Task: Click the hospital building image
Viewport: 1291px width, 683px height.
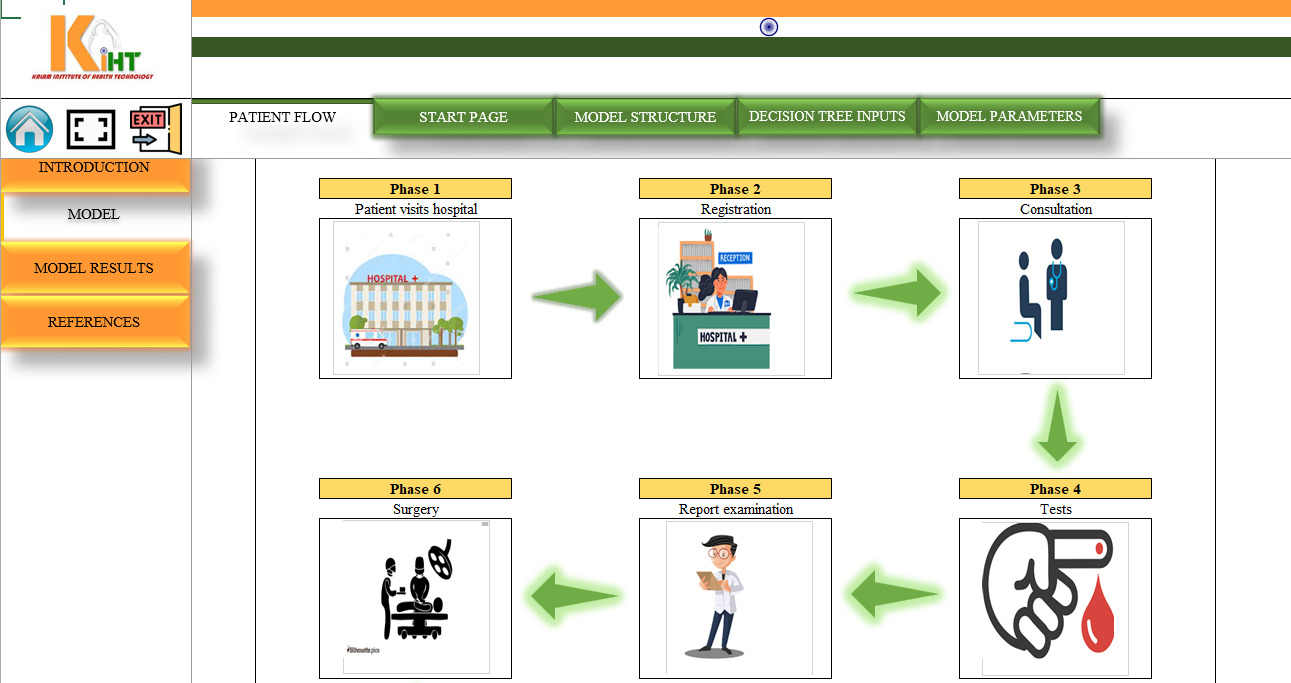Action: (x=406, y=298)
